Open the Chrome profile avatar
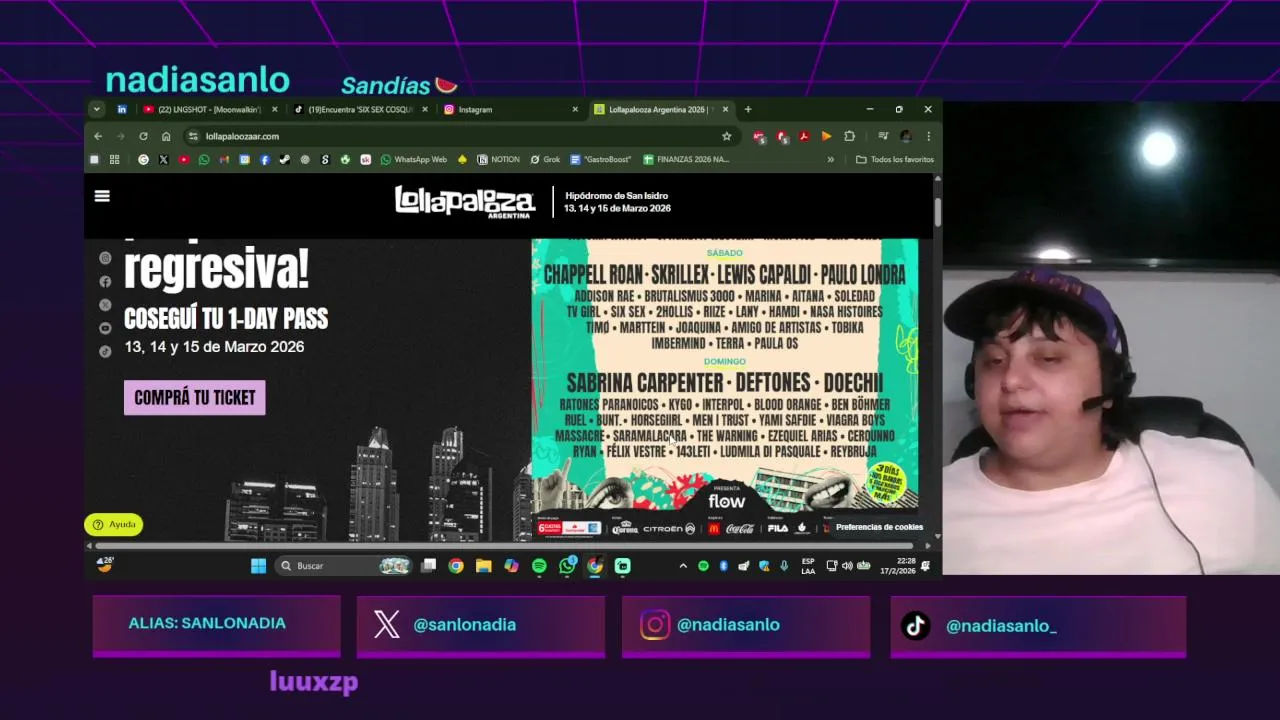The height and width of the screenshot is (720, 1280). click(905, 136)
